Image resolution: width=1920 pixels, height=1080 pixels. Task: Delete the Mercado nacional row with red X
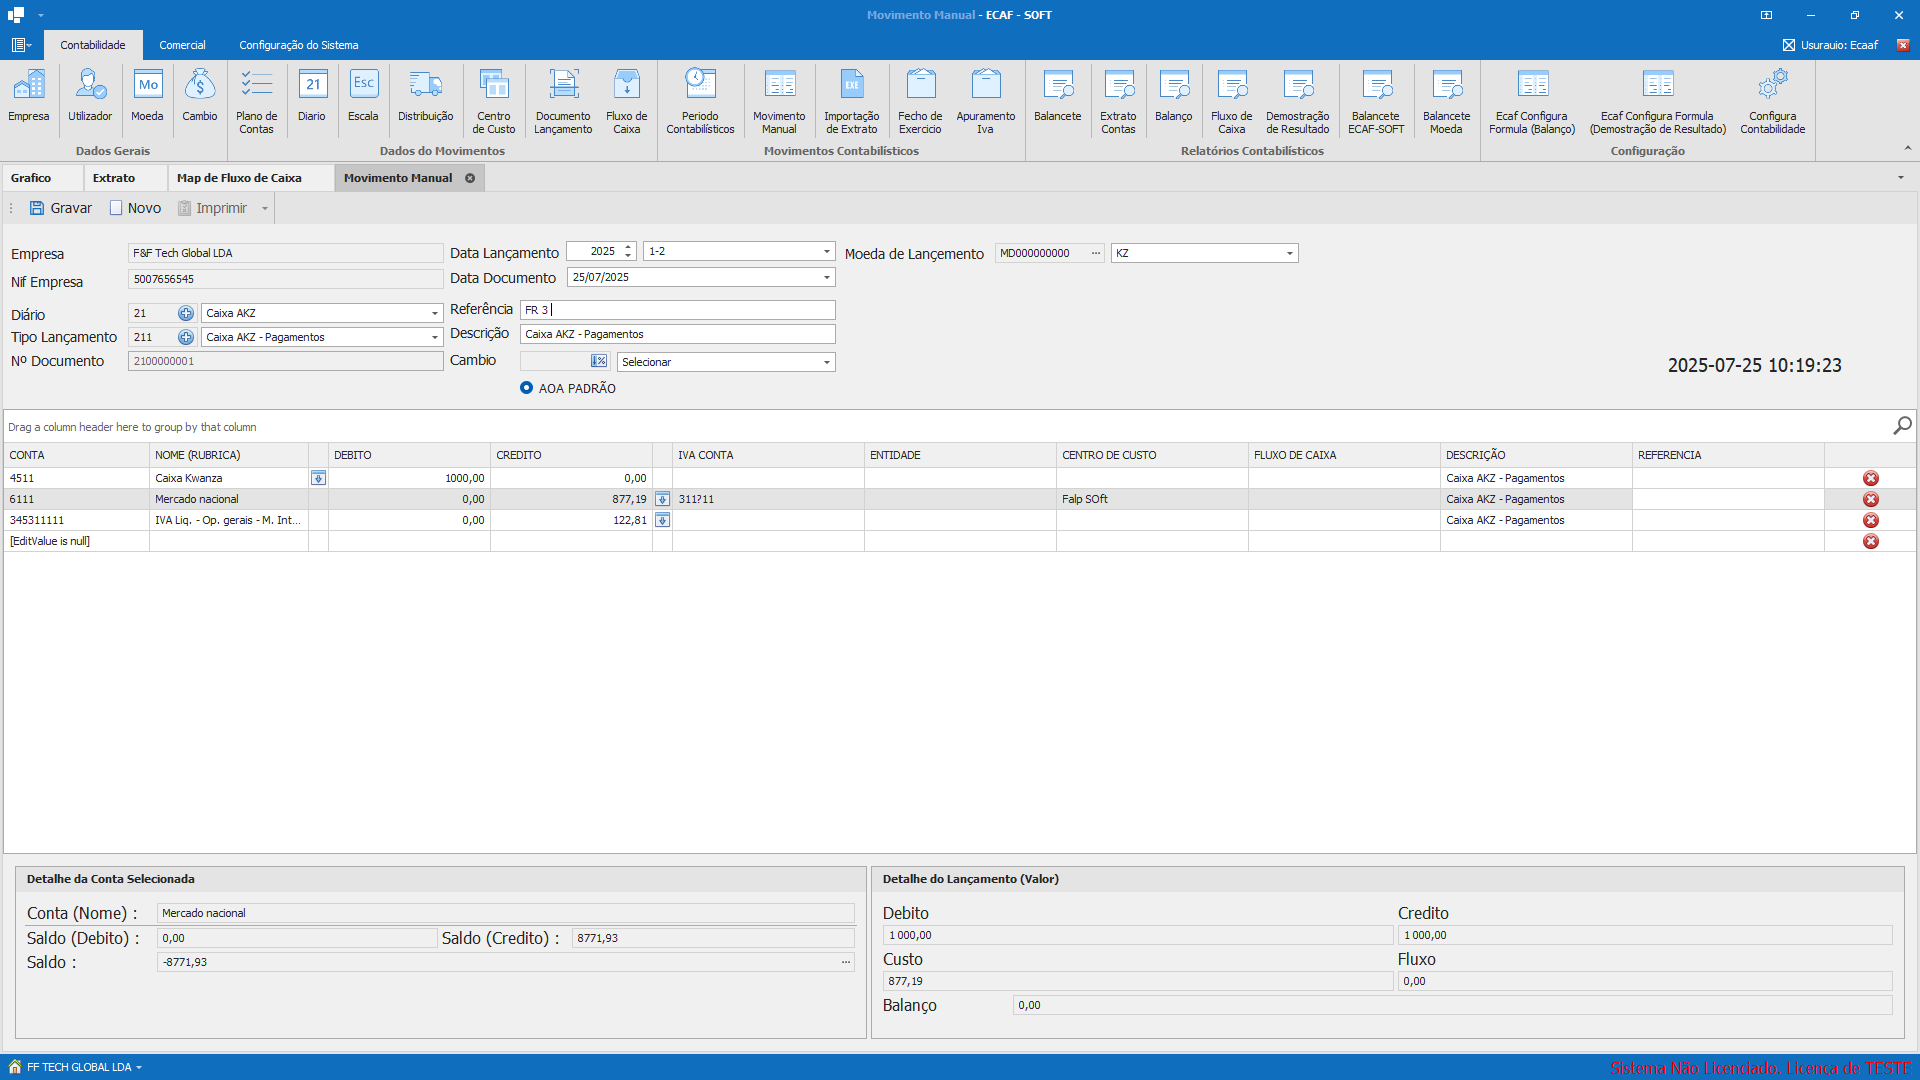[x=1870, y=499]
